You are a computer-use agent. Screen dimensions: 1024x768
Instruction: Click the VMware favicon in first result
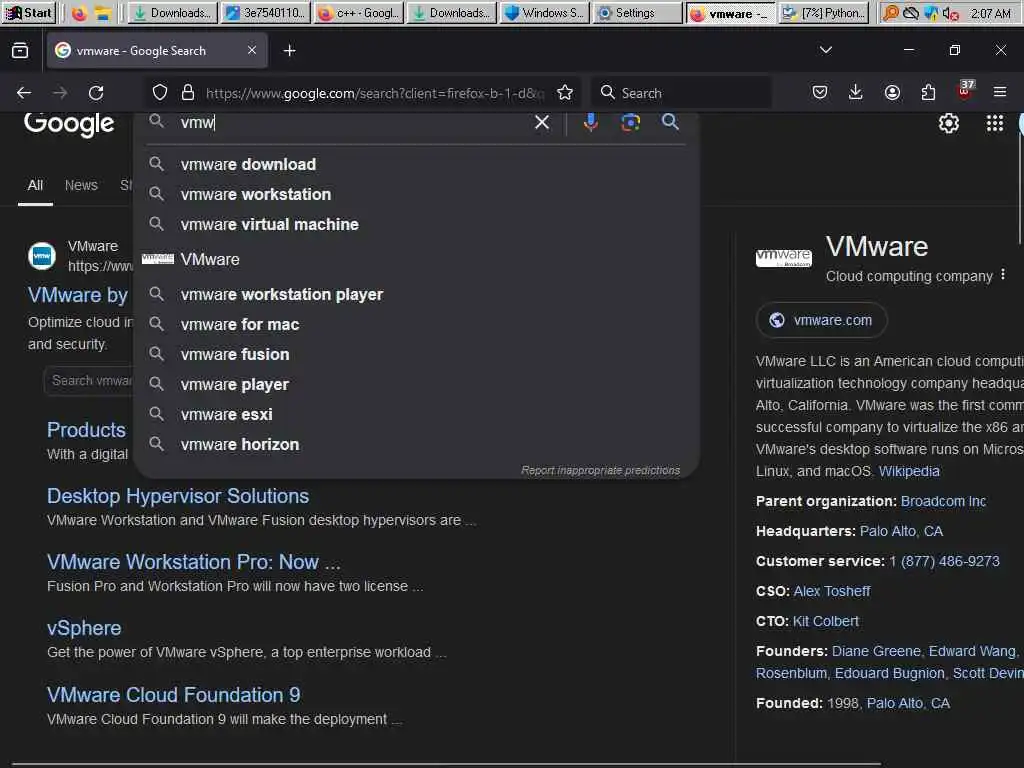pyautogui.click(x=42, y=256)
